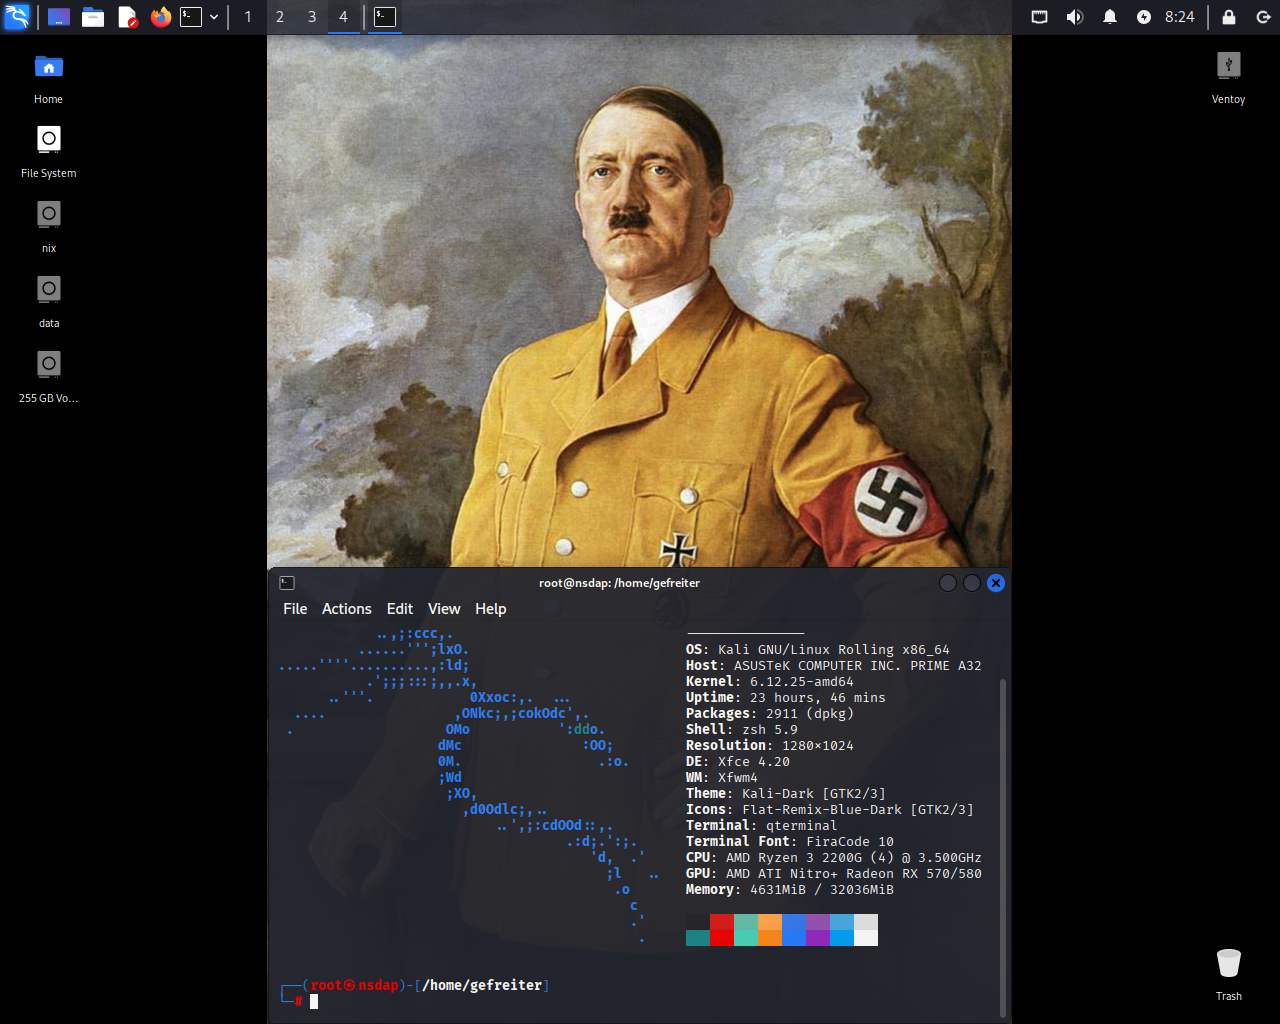Open the volume control in the tray
The image size is (1280, 1024).
point(1075,17)
